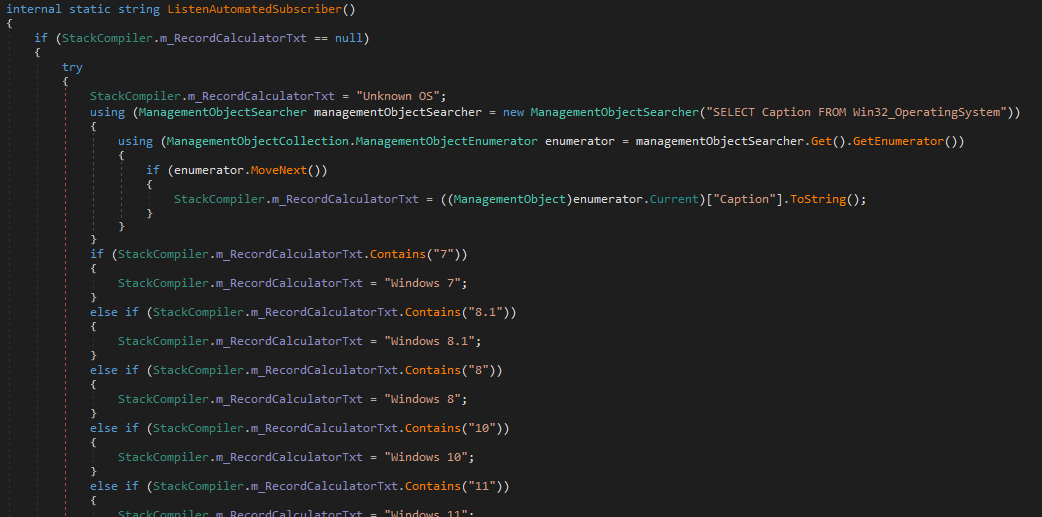Click ManagementObjectSearcher constructor after the new keyword
1042x517 pixels.
point(613,111)
